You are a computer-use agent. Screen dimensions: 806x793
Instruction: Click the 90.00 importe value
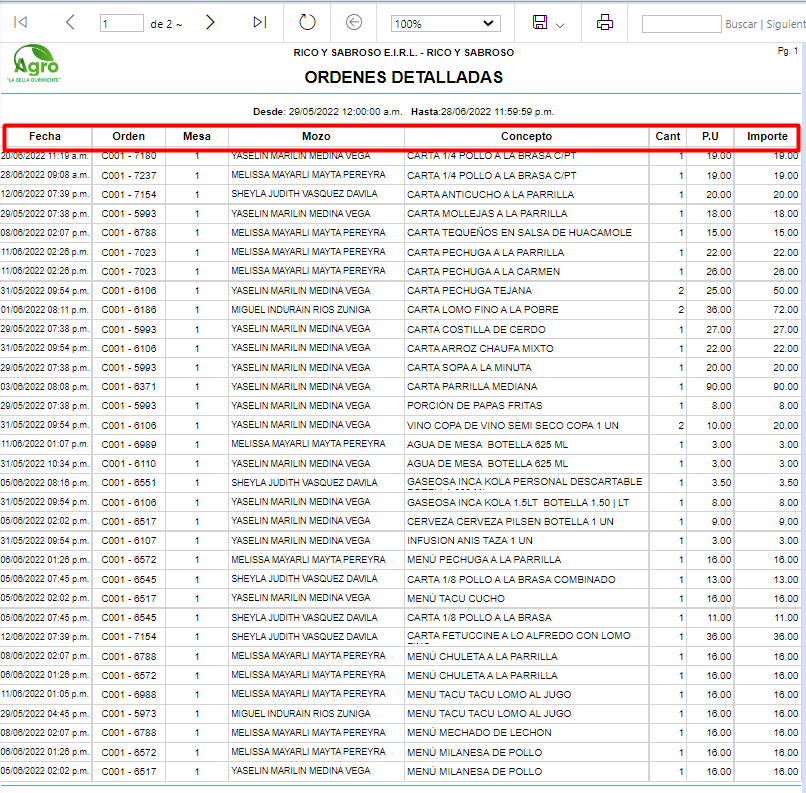(786, 386)
